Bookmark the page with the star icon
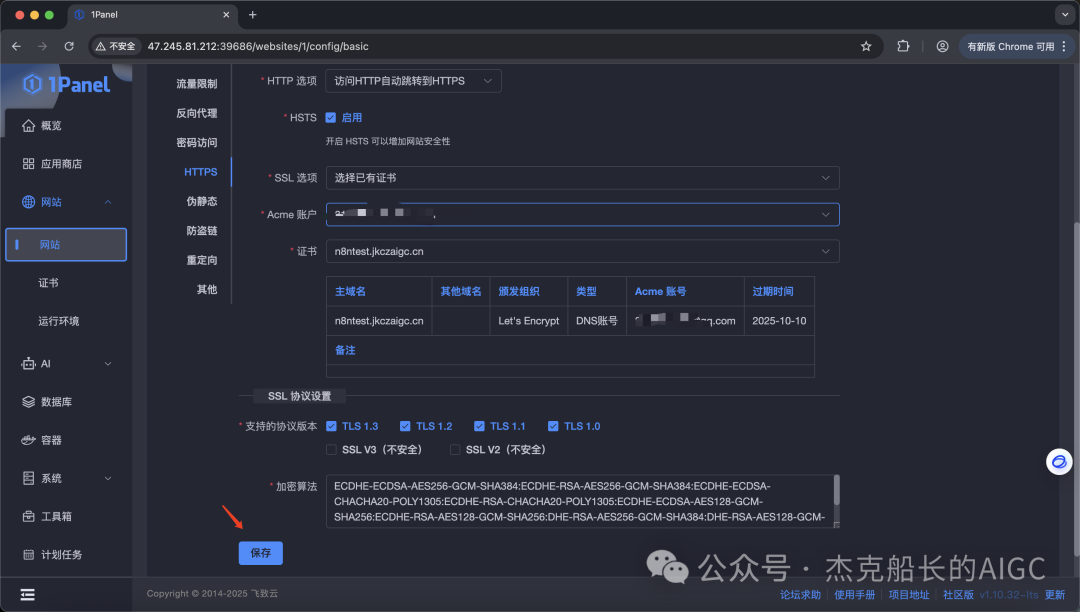The width and height of the screenshot is (1080, 612). click(x=866, y=46)
